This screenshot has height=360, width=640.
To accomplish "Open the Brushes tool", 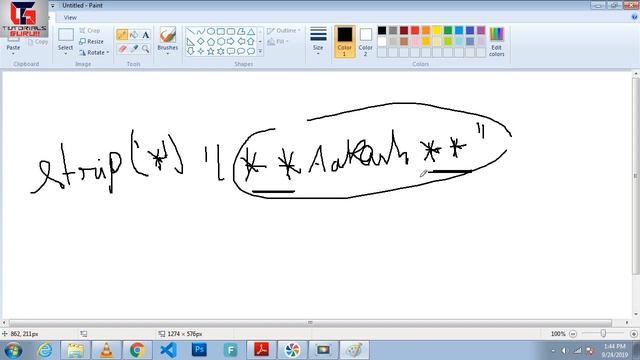I will [167, 38].
